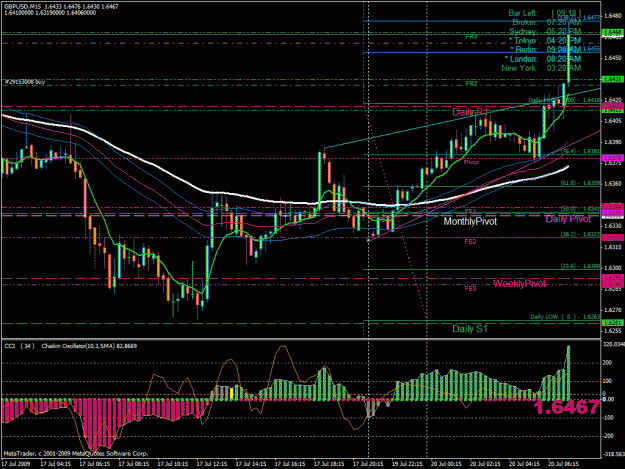Click Fibonacci label '(61.8) - 1.6355'
The width and height of the screenshot is (625, 469).
pos(581,183)
